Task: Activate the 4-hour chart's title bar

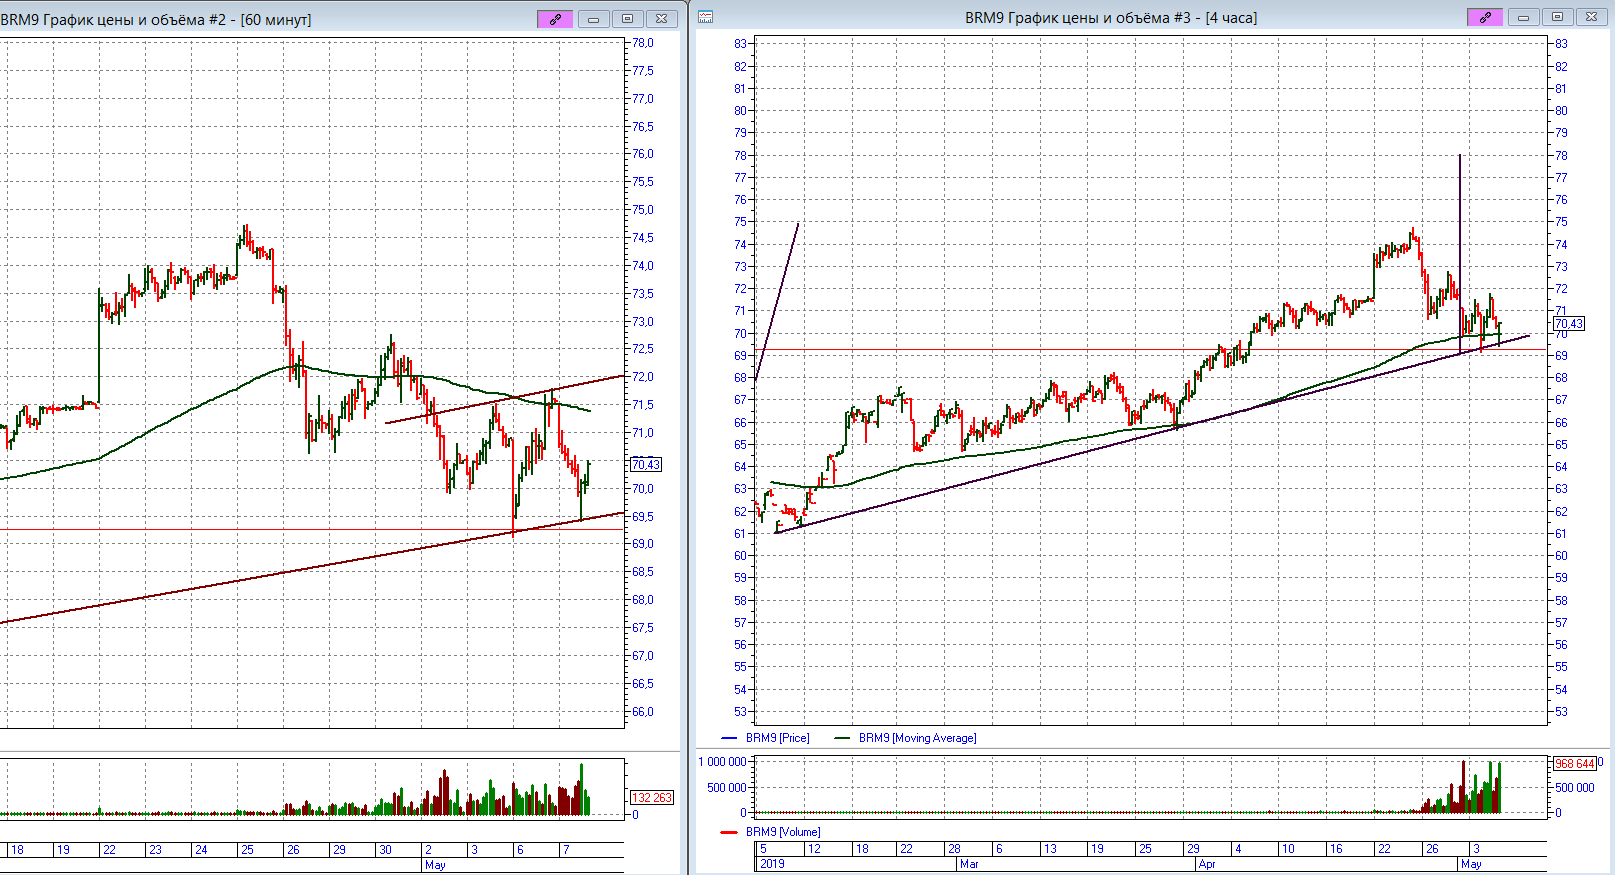Action: point(1110,18)
